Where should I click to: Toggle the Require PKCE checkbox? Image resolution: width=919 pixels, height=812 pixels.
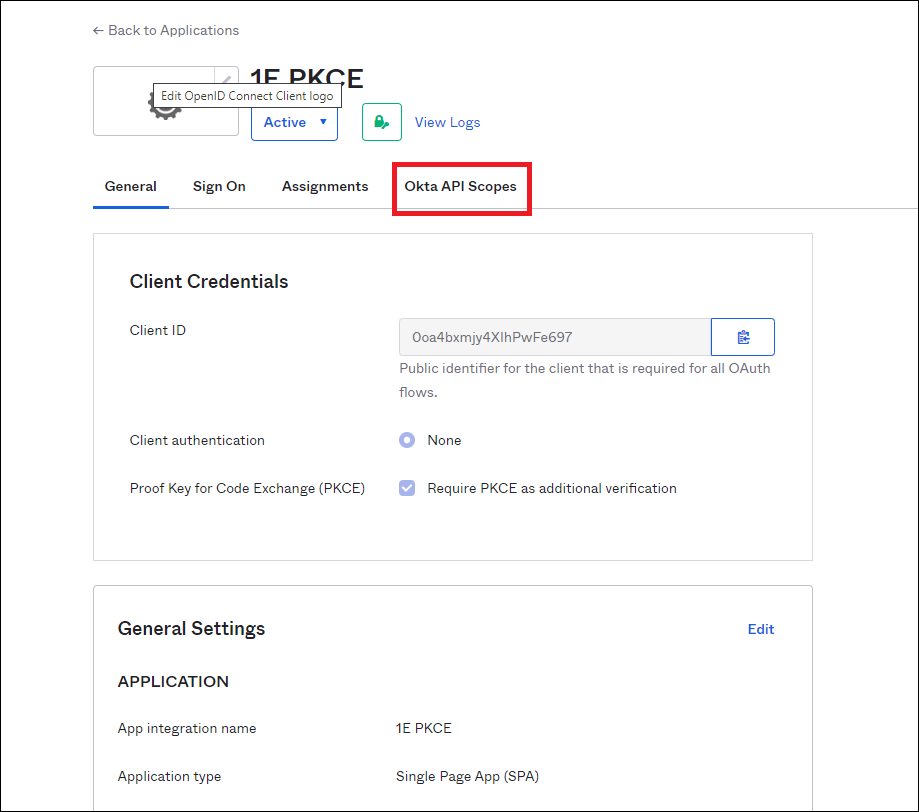tap(407, 488)
